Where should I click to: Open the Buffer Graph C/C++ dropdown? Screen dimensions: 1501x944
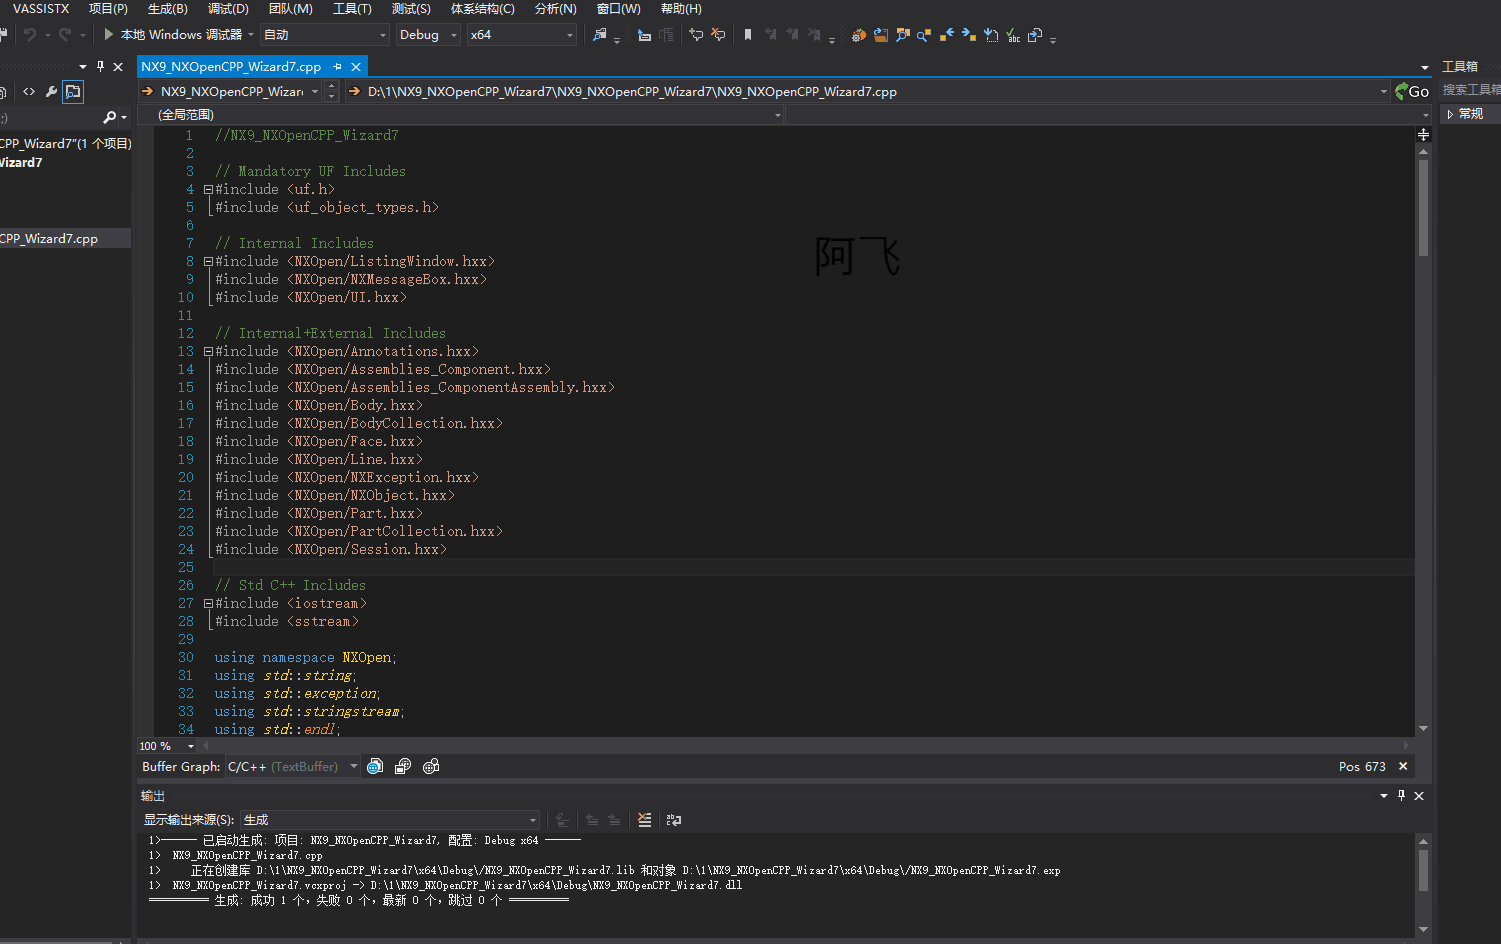click(x=292, y=767)
